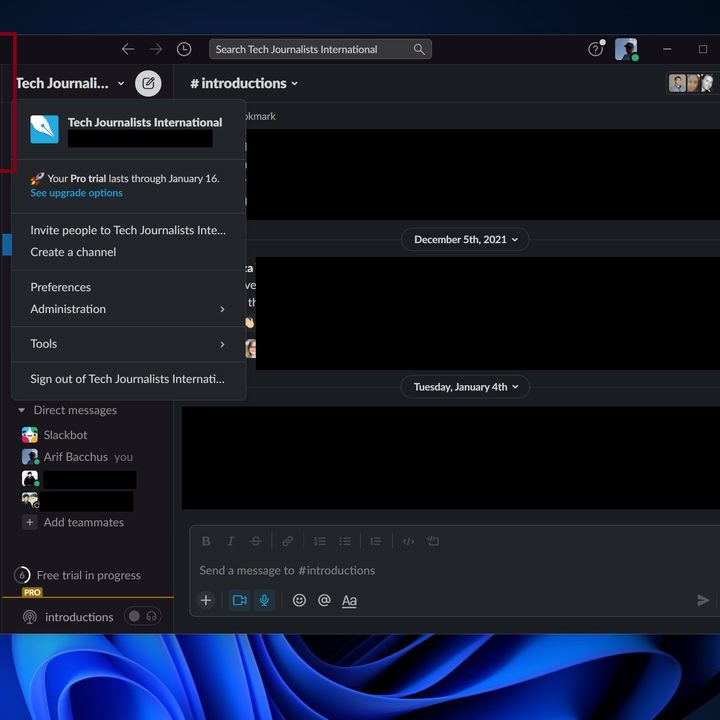
Task: Toggle the introductions huddle switch
Action: (x=142, y=616)
